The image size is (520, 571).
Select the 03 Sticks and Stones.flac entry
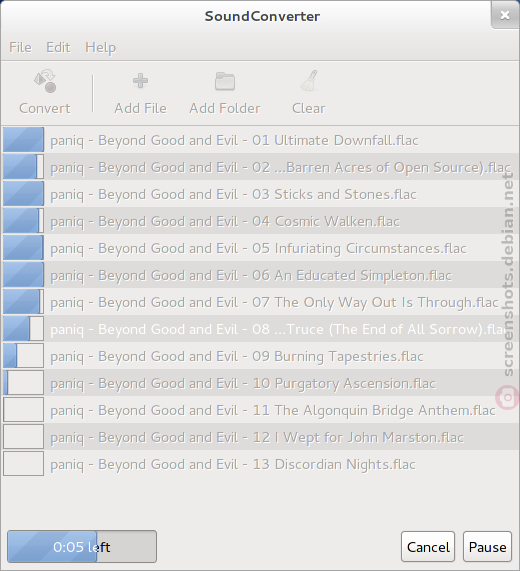[260, 194]
